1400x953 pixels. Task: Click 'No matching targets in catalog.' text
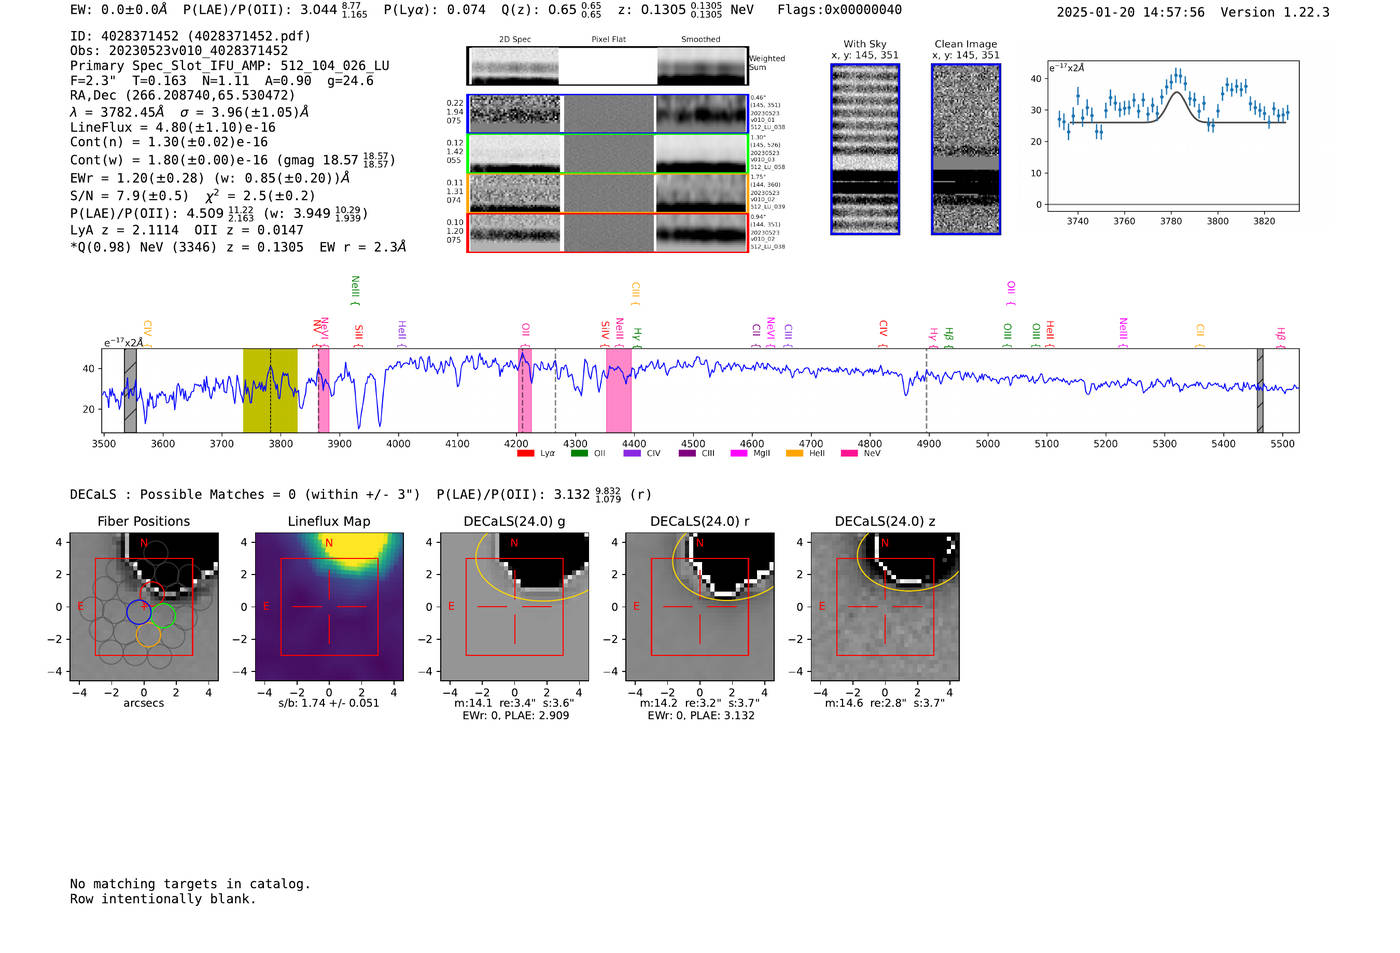[x=190, y=884]
